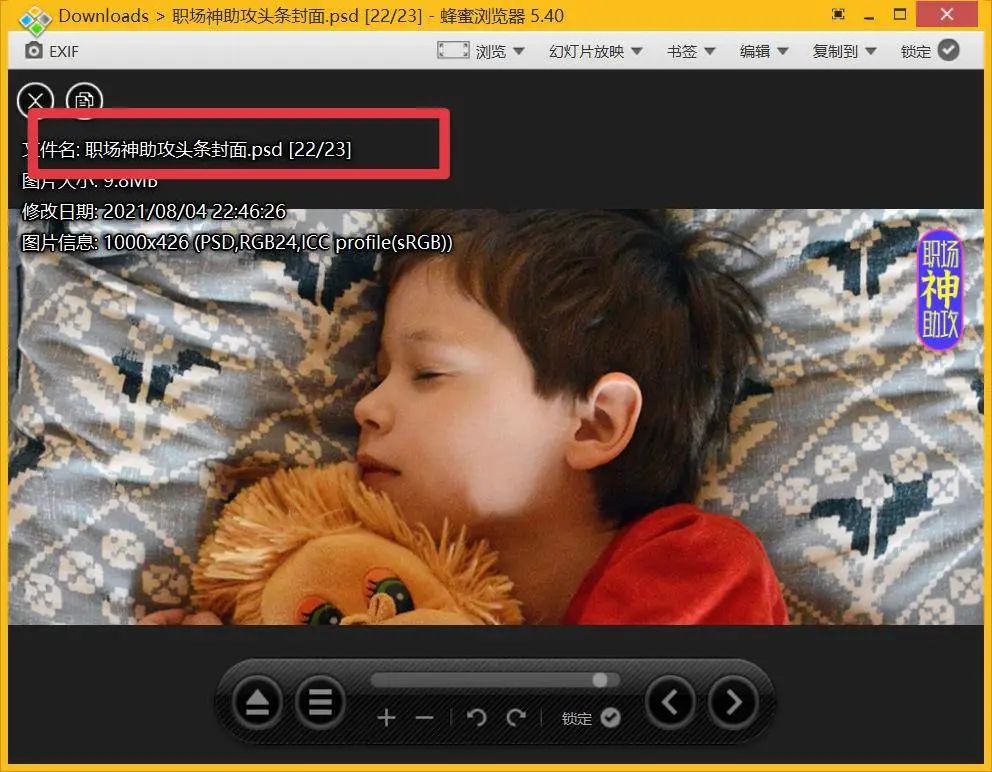Zoom out with the minus icon

click(x=424, y=718)
